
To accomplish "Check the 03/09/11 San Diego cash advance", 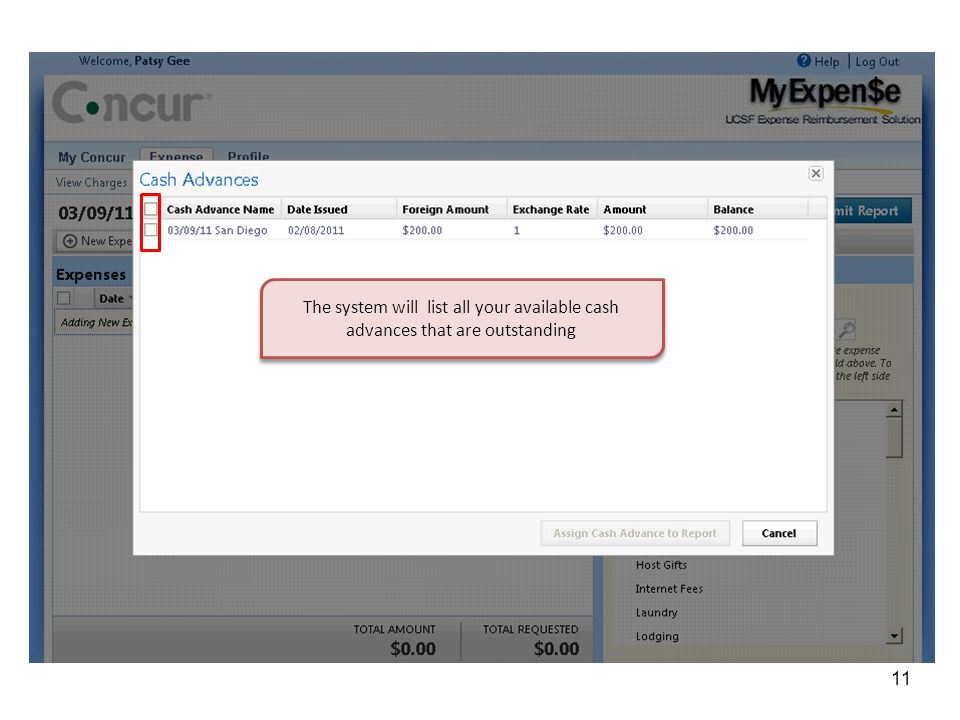I will (x=151, y=230).
